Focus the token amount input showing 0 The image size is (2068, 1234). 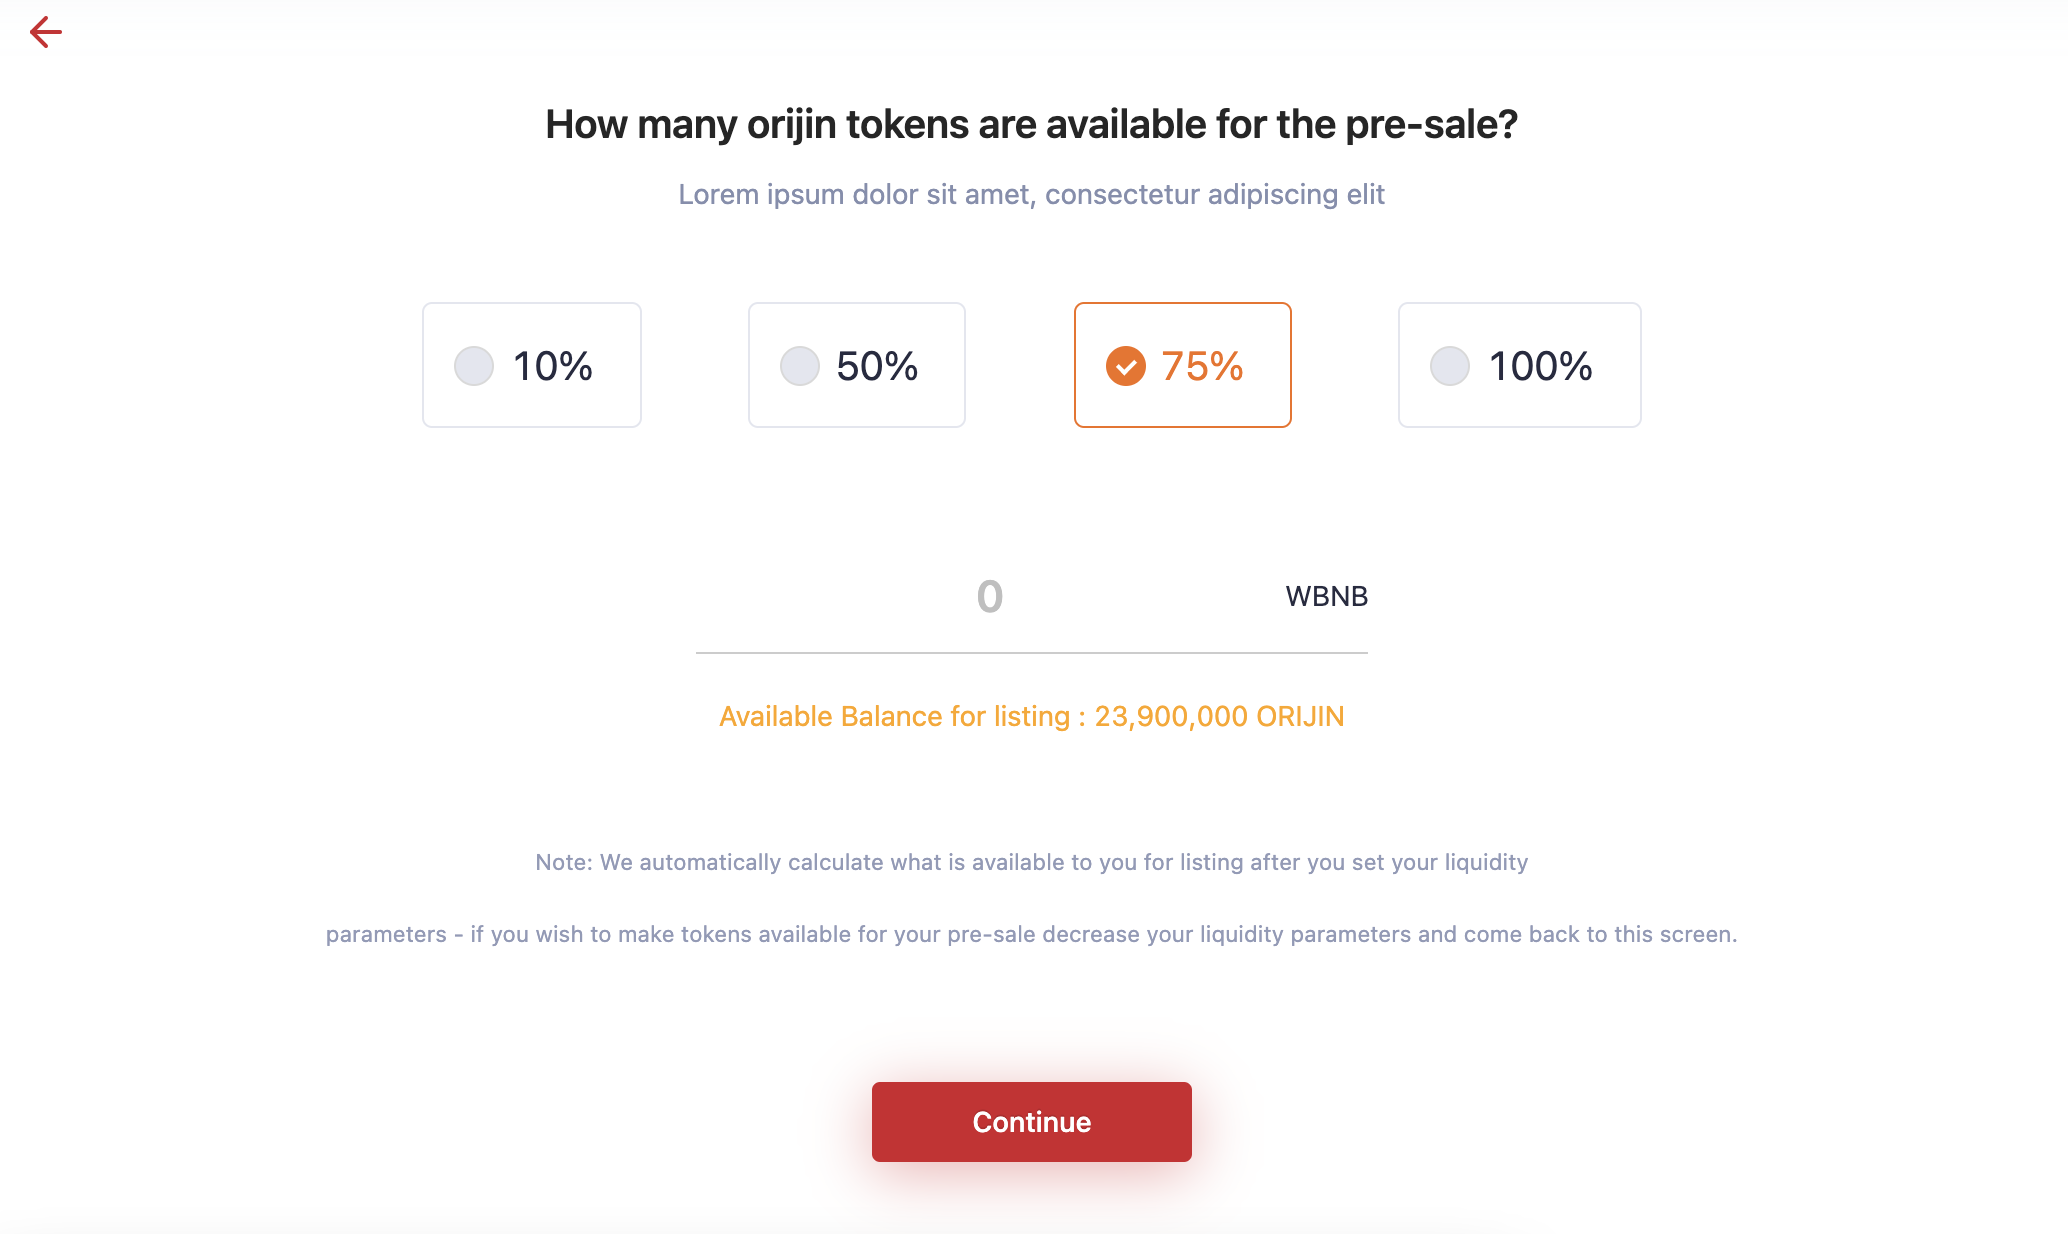pyautogui.click(x=989, y=597)
